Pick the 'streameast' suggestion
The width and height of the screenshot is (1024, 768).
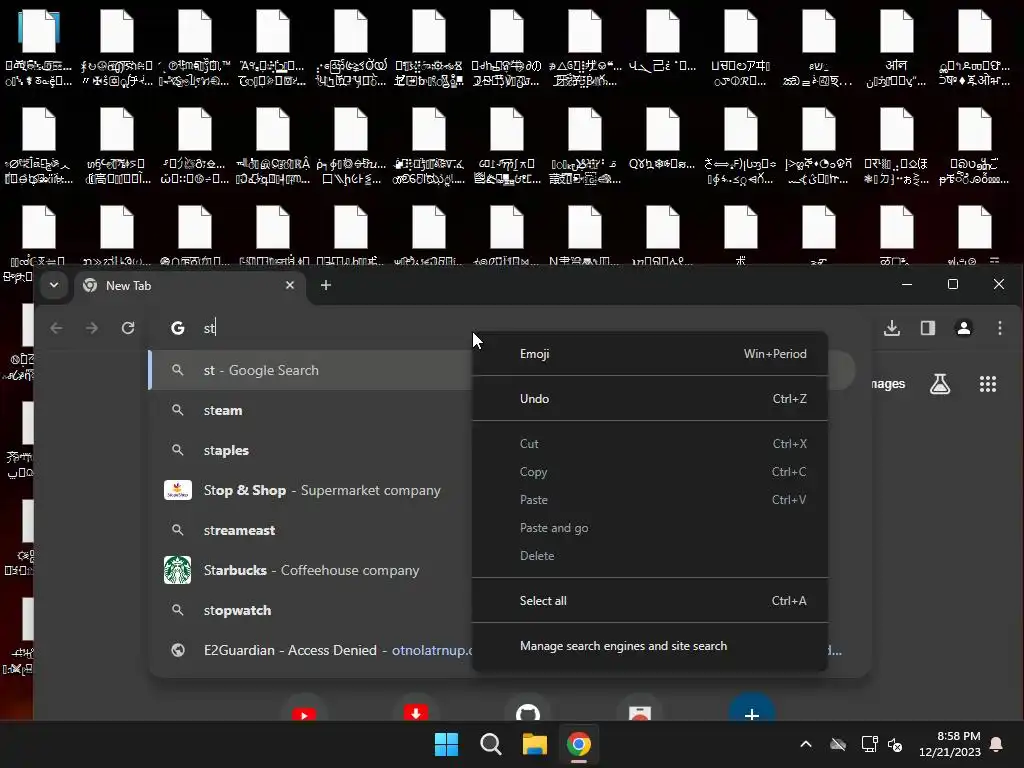[x=311, y=530]
